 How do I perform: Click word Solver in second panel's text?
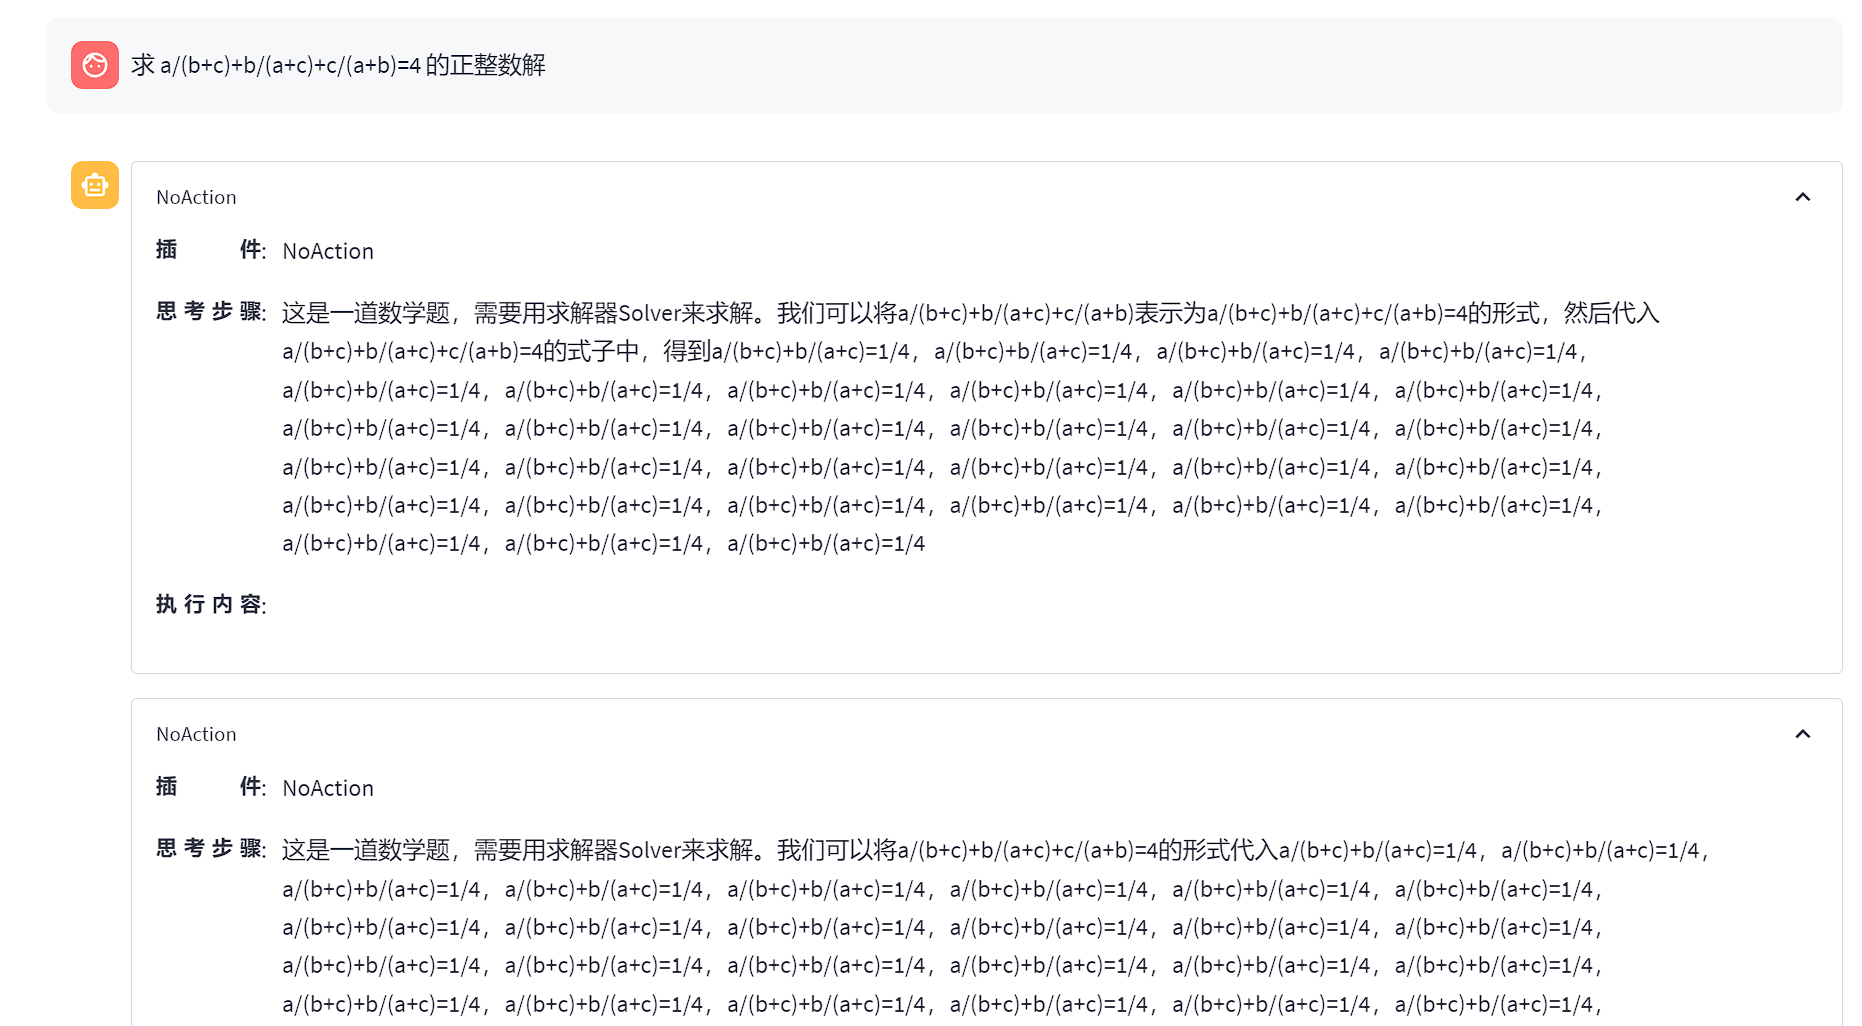pyautogui.click(x=649, y=850)
